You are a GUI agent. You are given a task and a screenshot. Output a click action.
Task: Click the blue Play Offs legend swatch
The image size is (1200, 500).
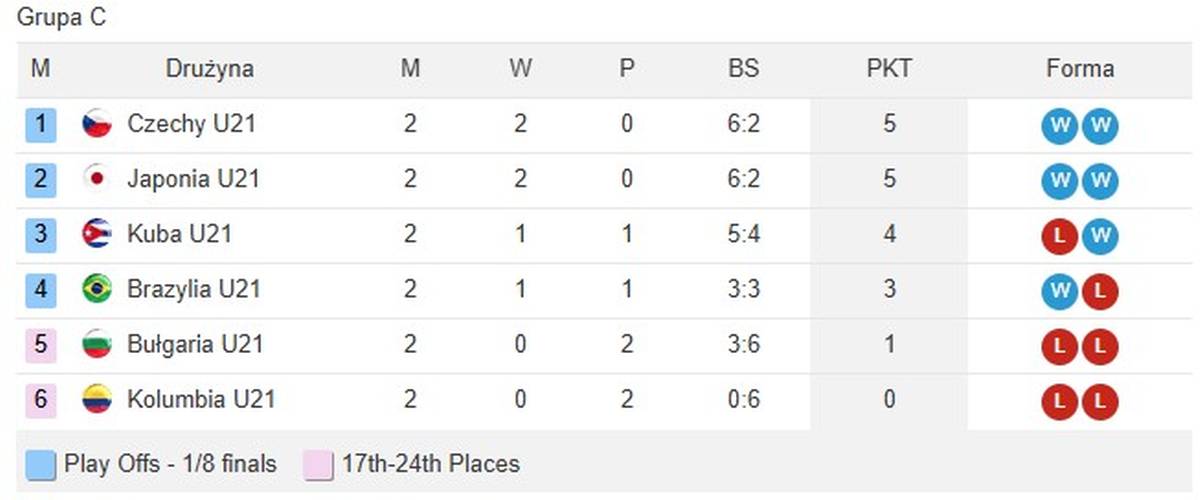pos(40,465)
